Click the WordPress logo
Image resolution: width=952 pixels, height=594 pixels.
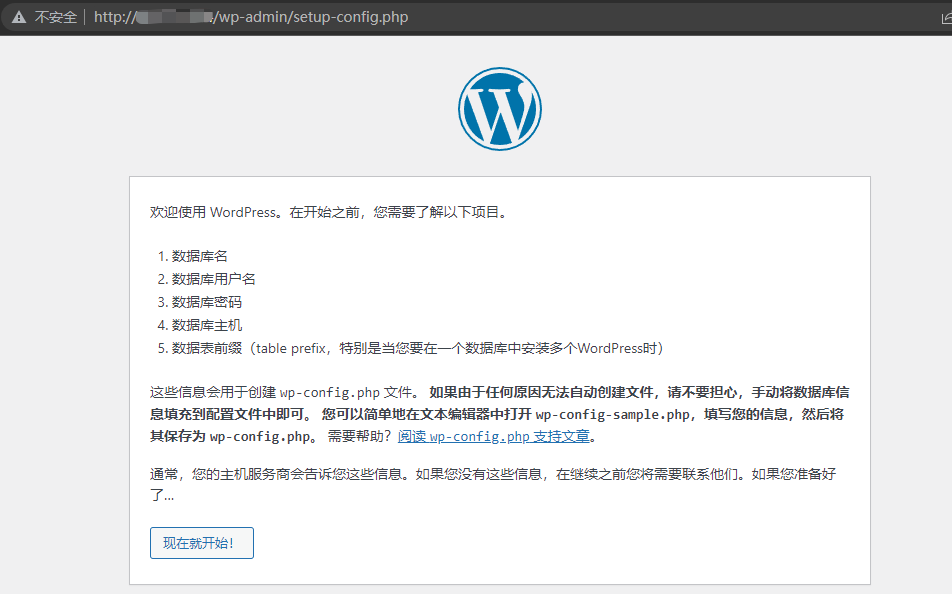(x=500, y=109)
